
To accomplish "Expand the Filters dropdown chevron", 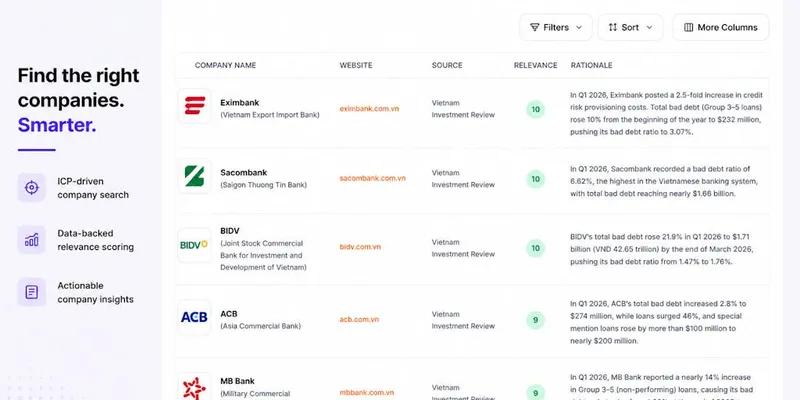I will click(x=579, y=28).
